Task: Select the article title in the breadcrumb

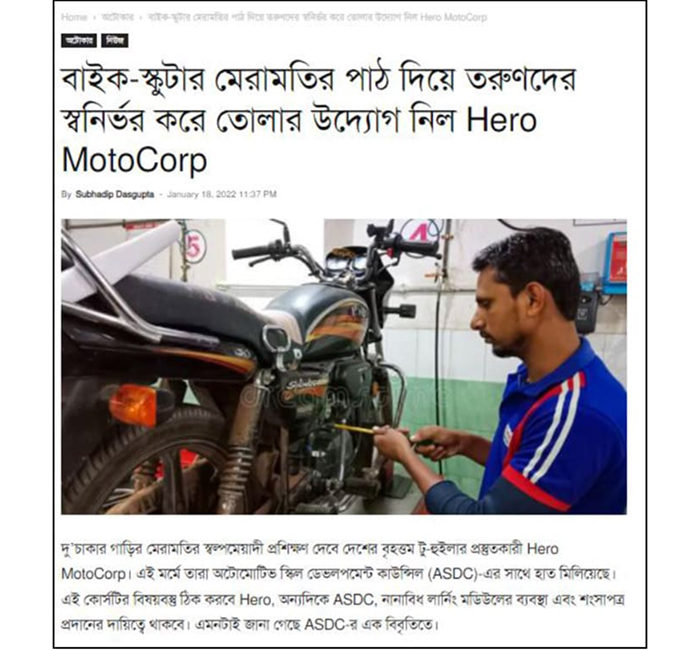Action: [x=317, y=17]
